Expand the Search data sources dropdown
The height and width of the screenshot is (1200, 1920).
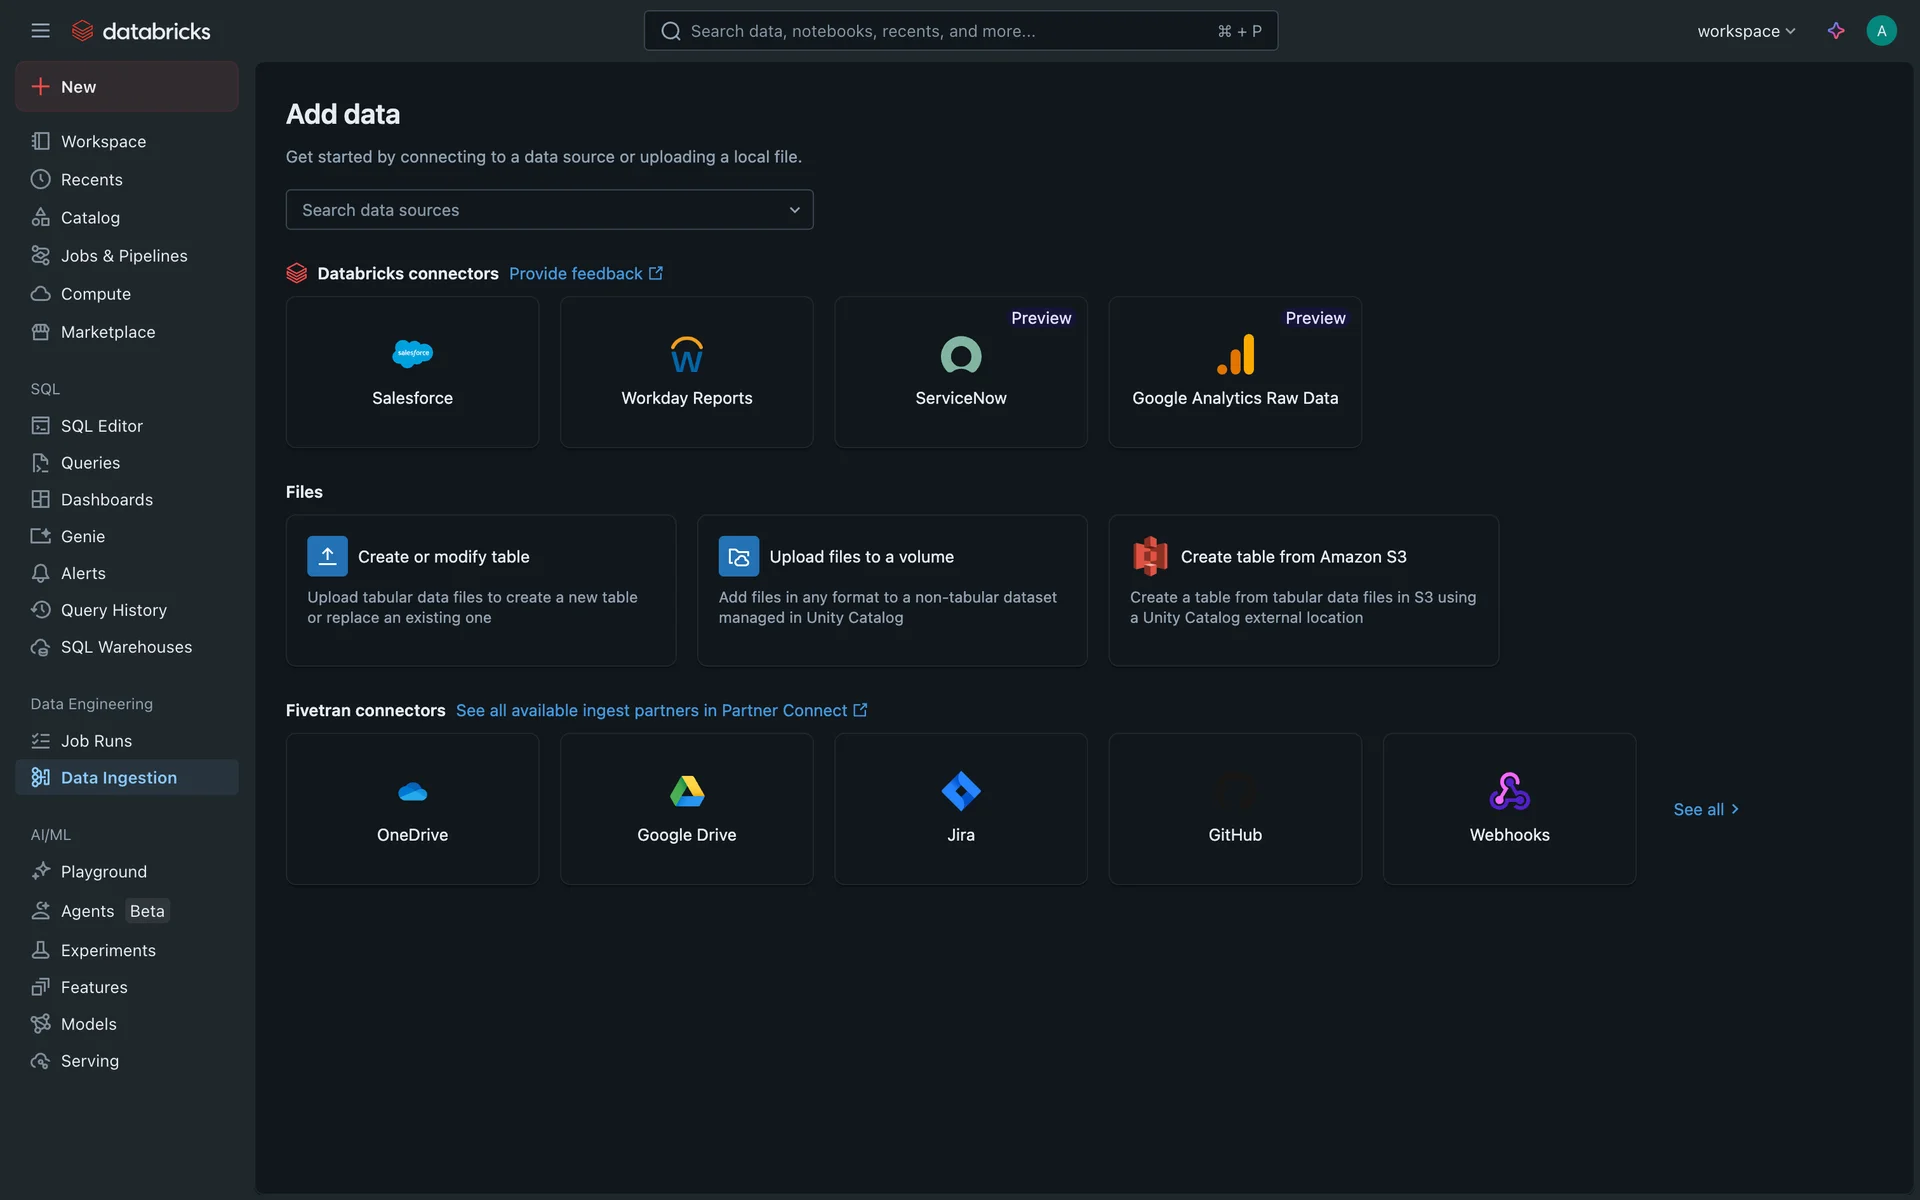click(x=549, y=210)
